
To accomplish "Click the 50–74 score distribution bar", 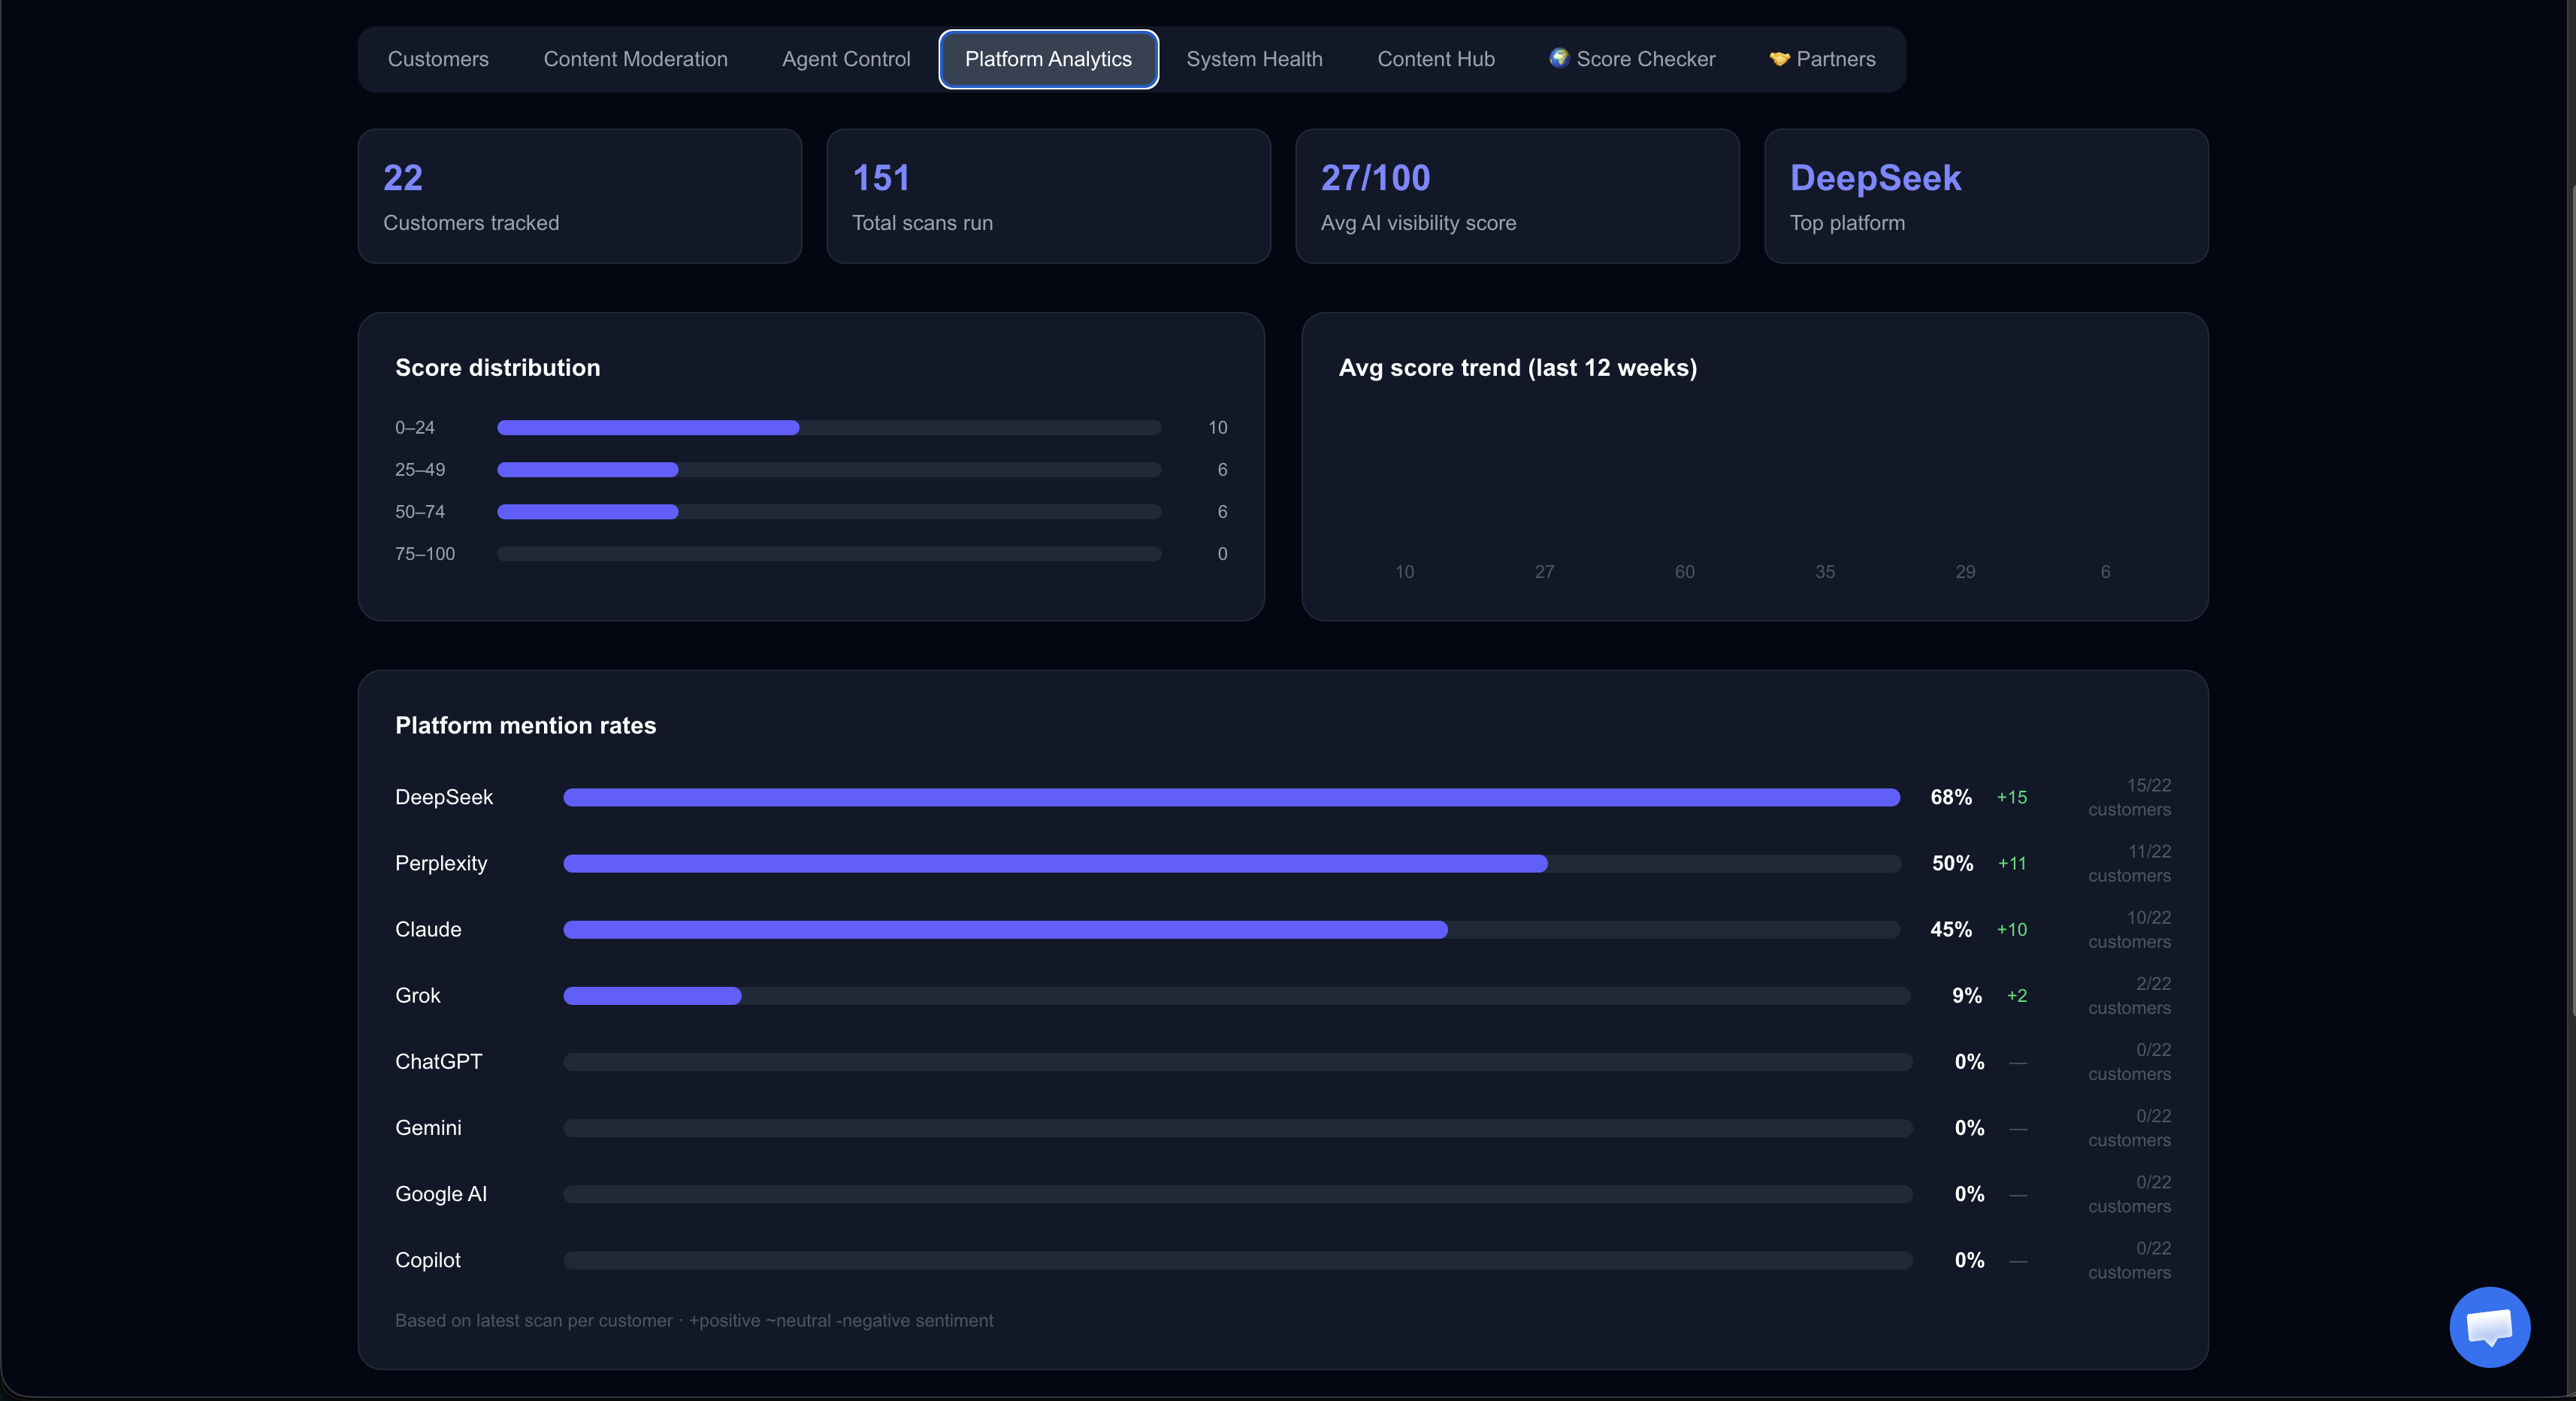I will click(829, 512).
